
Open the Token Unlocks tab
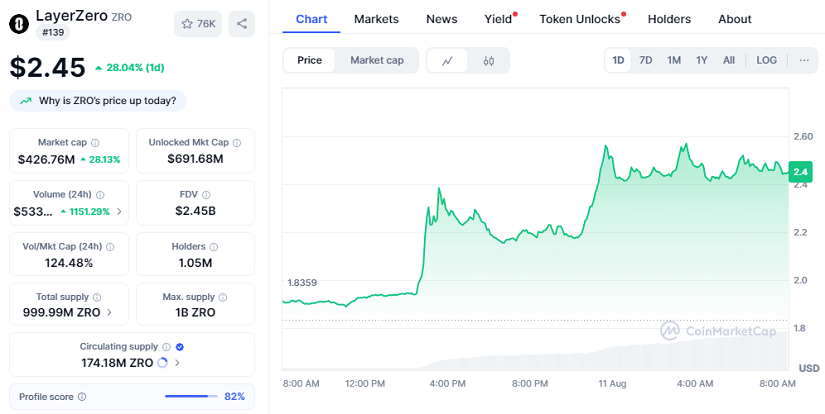[x=580, y=19]
